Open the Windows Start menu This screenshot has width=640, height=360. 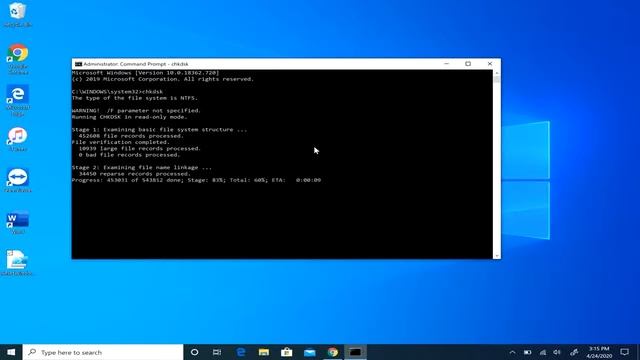[x=11, y=352]
